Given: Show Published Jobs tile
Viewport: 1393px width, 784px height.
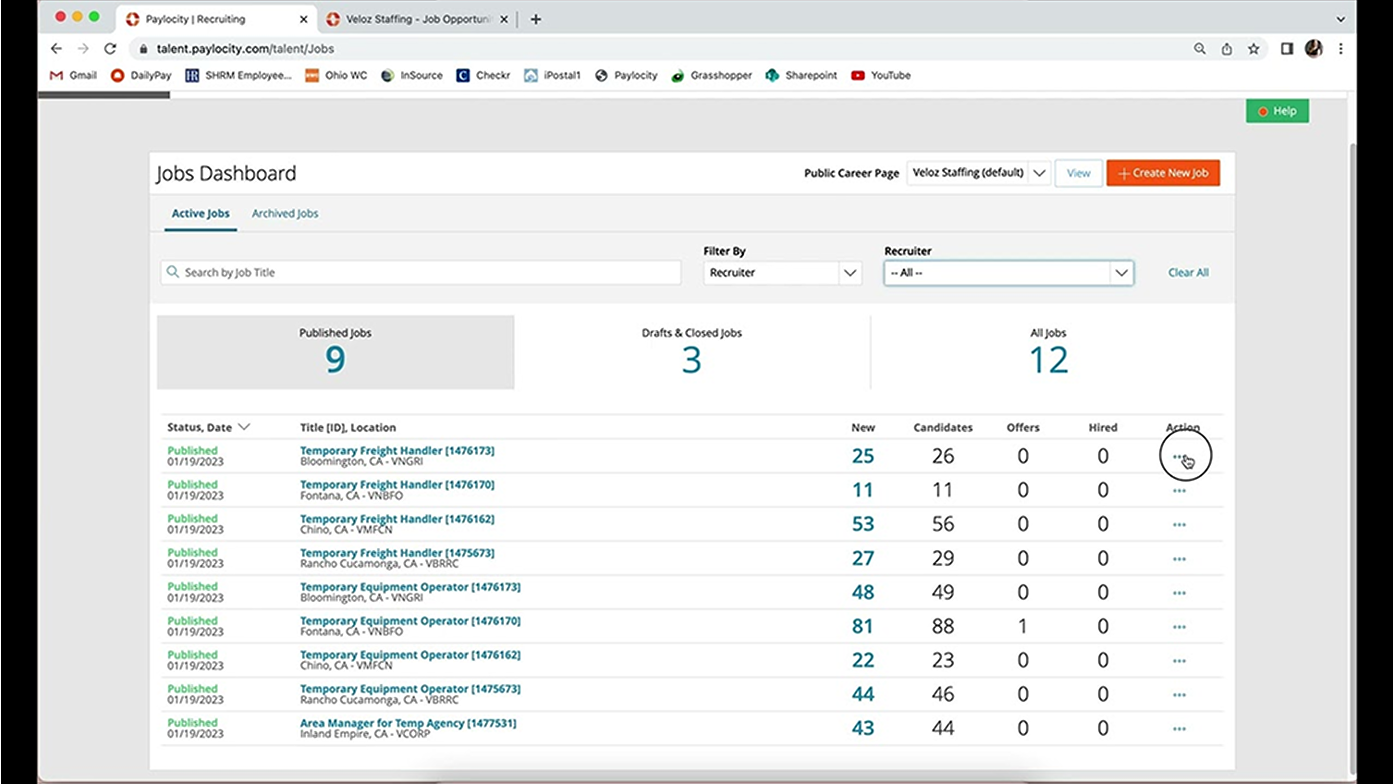Looking at the screenshot, I should [x=335, y=352].
